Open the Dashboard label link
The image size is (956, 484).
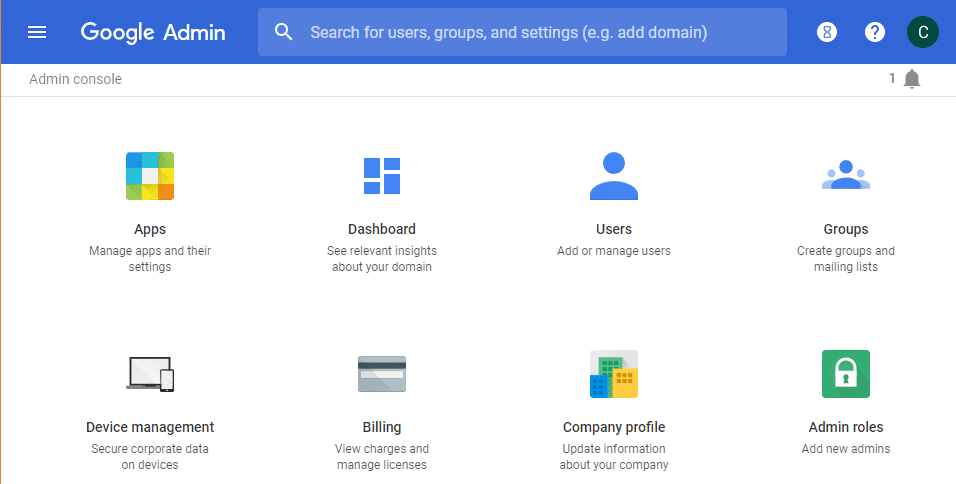382,229
